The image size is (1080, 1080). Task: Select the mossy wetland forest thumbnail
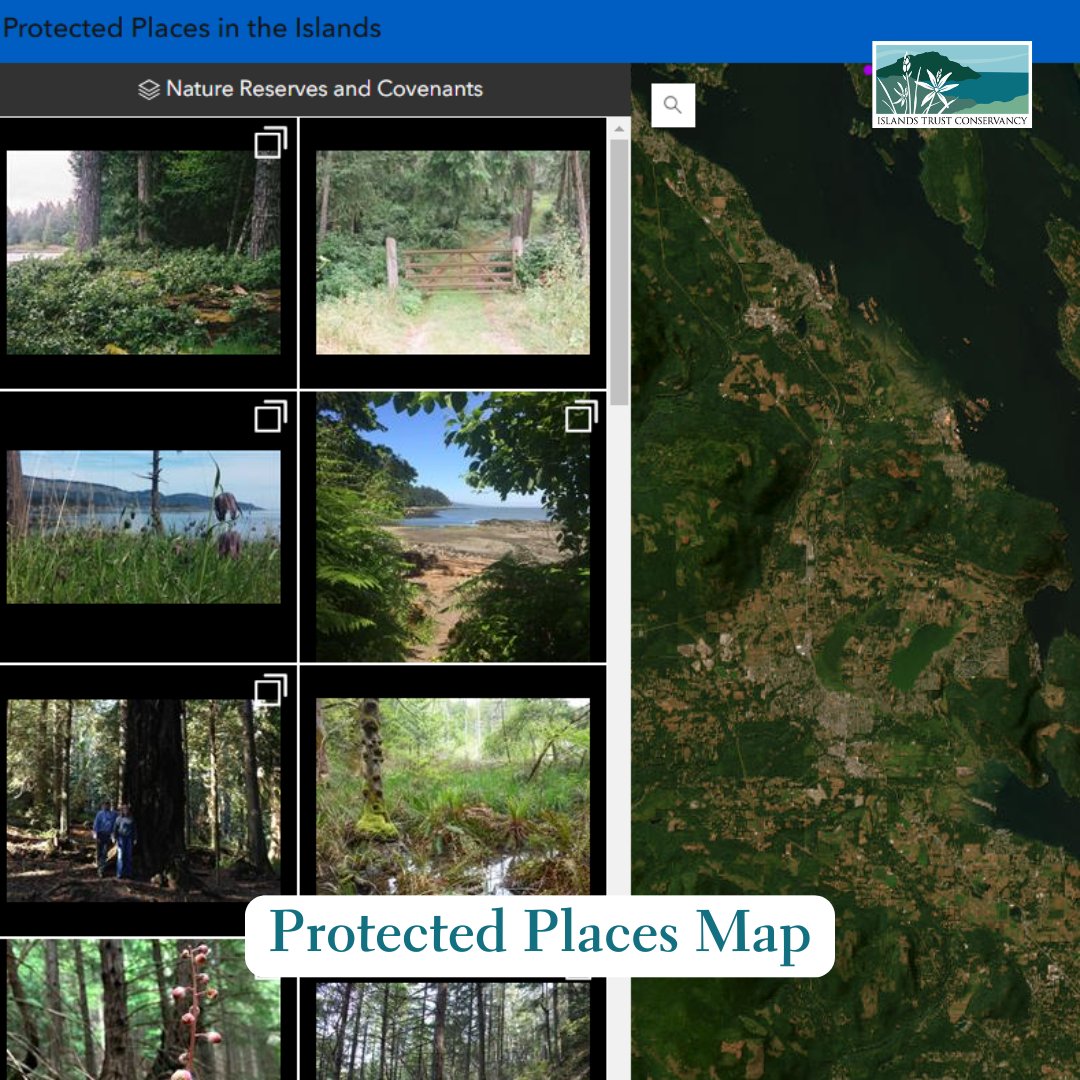(453, 797)
